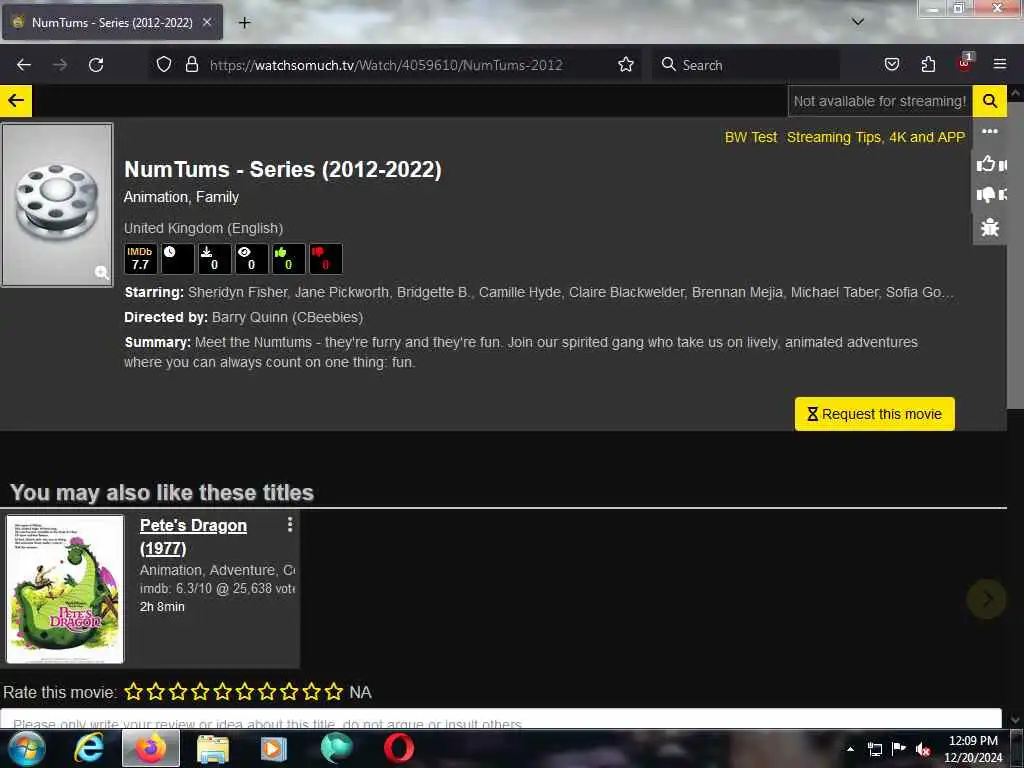Image resolution: width=1024 pixels, height=768 pixels.
Task: Click the muted volume tray icon
Action: pyautogui.click(x=923, y=750)
